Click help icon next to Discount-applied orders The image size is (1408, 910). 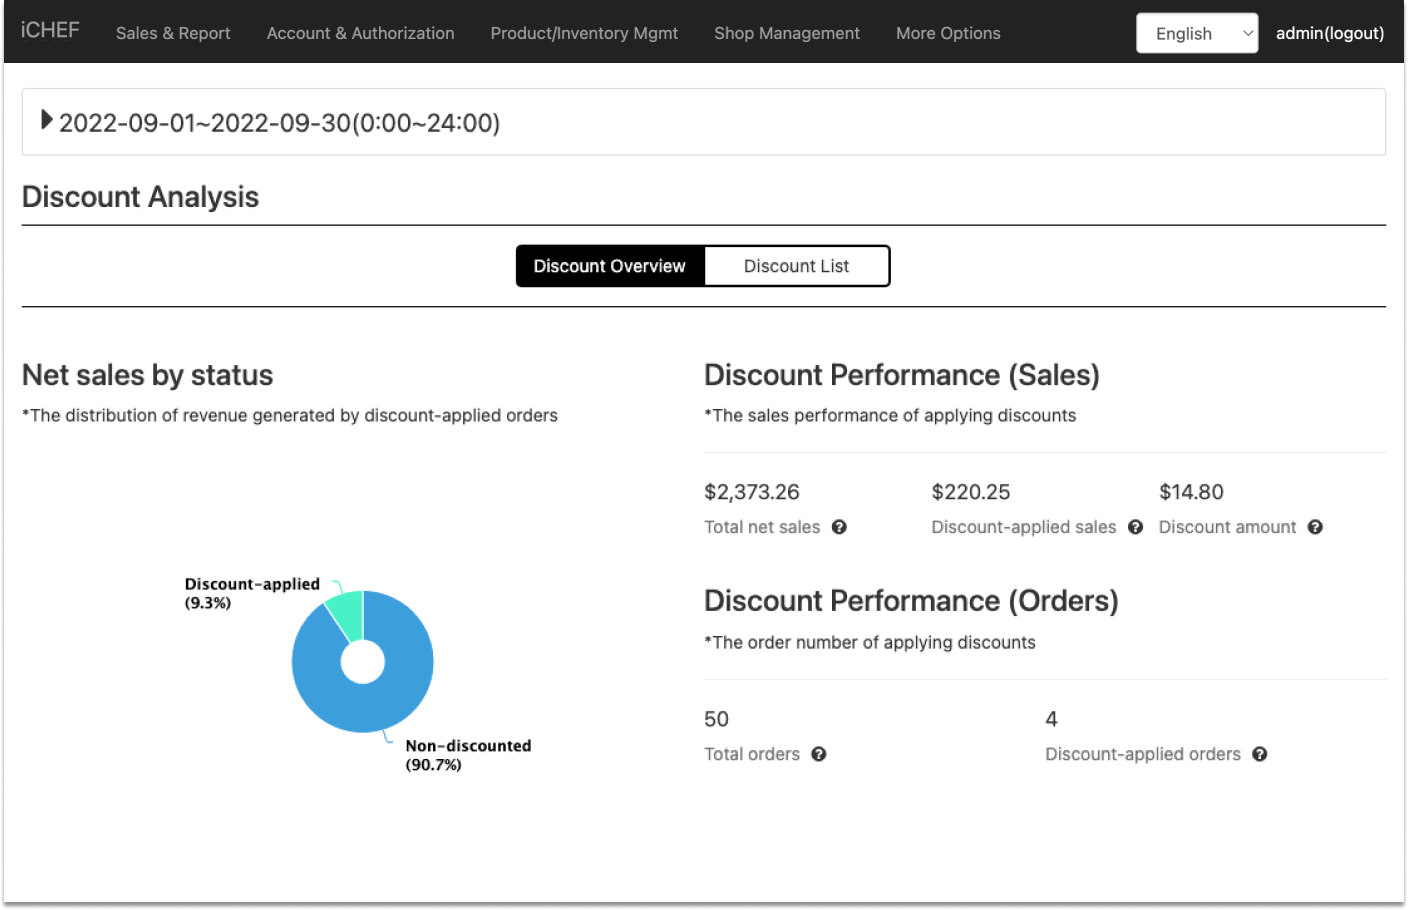tap(1260, 754)
